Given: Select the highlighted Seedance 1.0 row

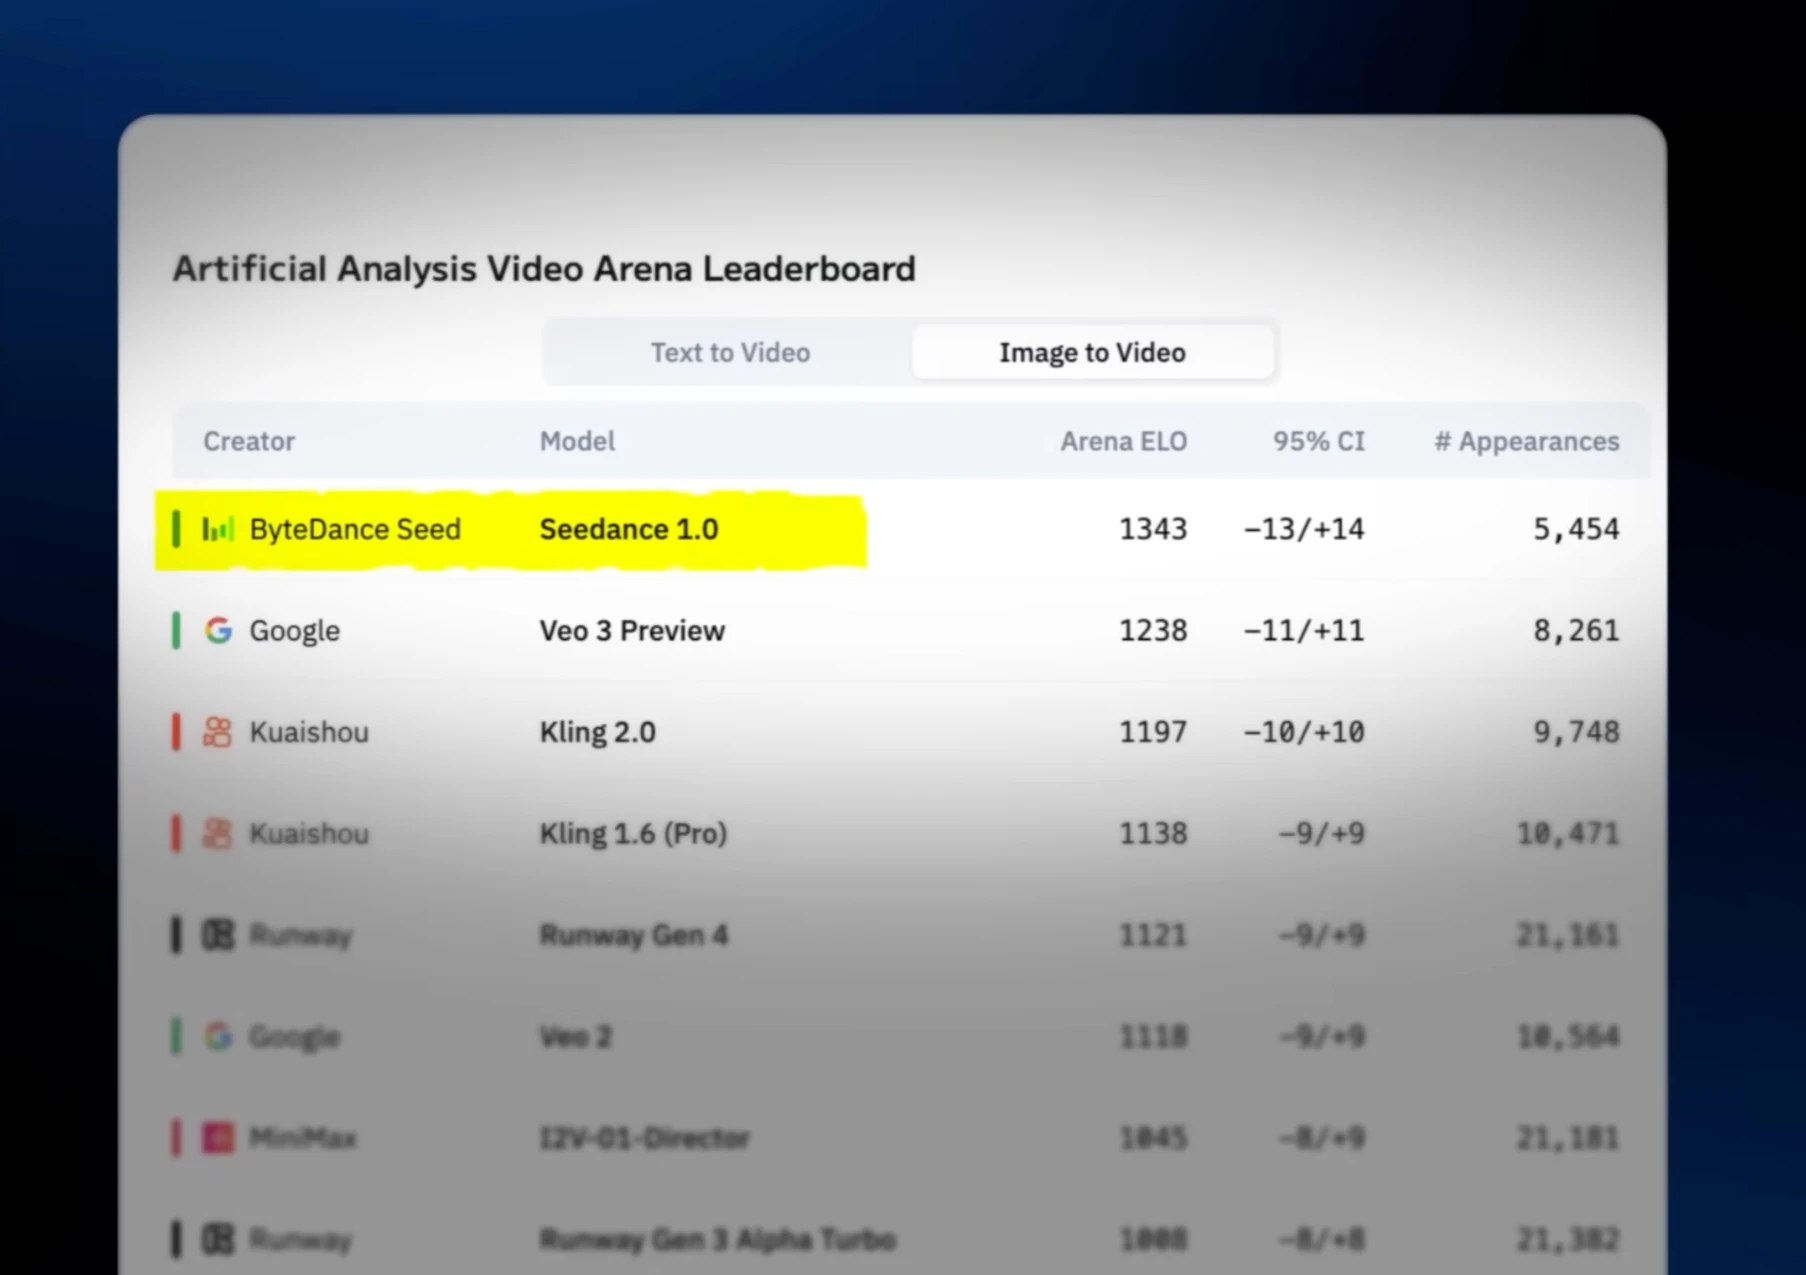Looking at the screenshot, I should (629, 529).
